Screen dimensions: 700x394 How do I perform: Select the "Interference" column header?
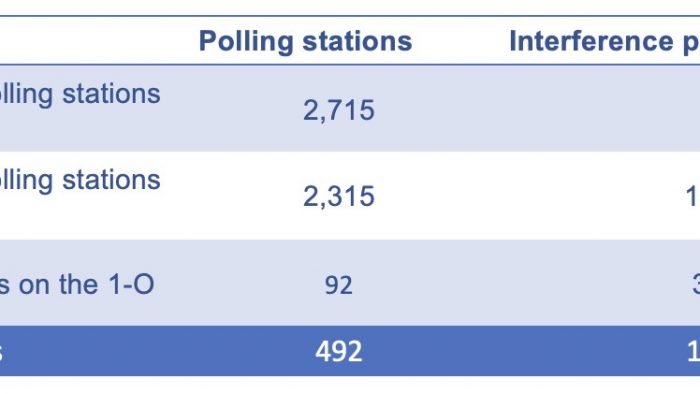pyautogui.click(x=591, y=41)
